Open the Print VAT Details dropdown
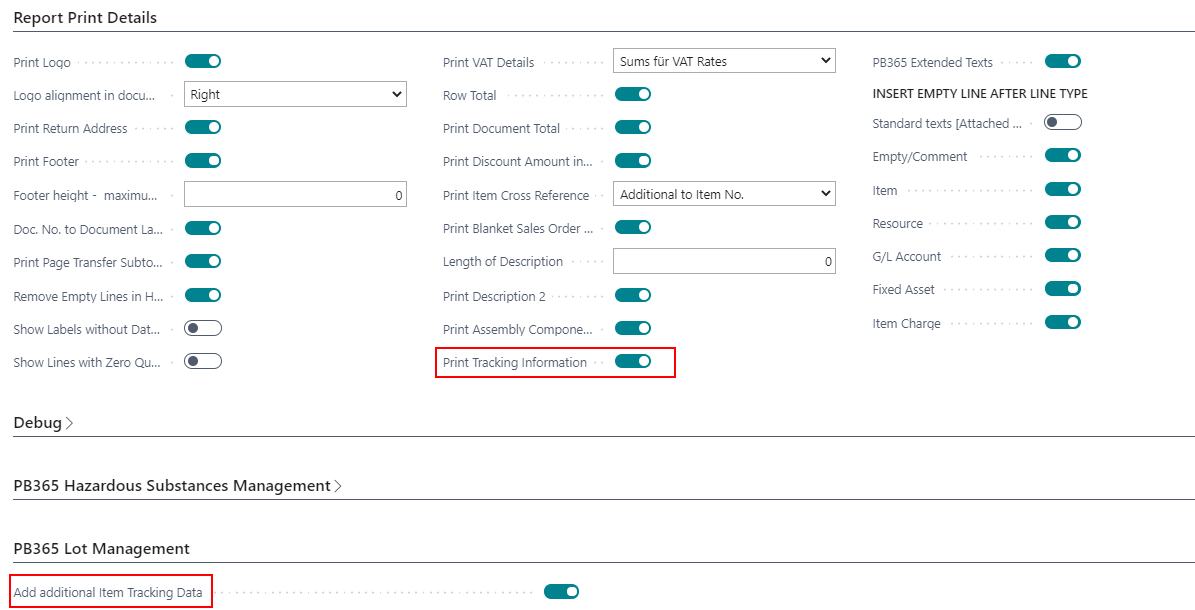Screen dimensions: 1195x610 [x=724, y=61]
